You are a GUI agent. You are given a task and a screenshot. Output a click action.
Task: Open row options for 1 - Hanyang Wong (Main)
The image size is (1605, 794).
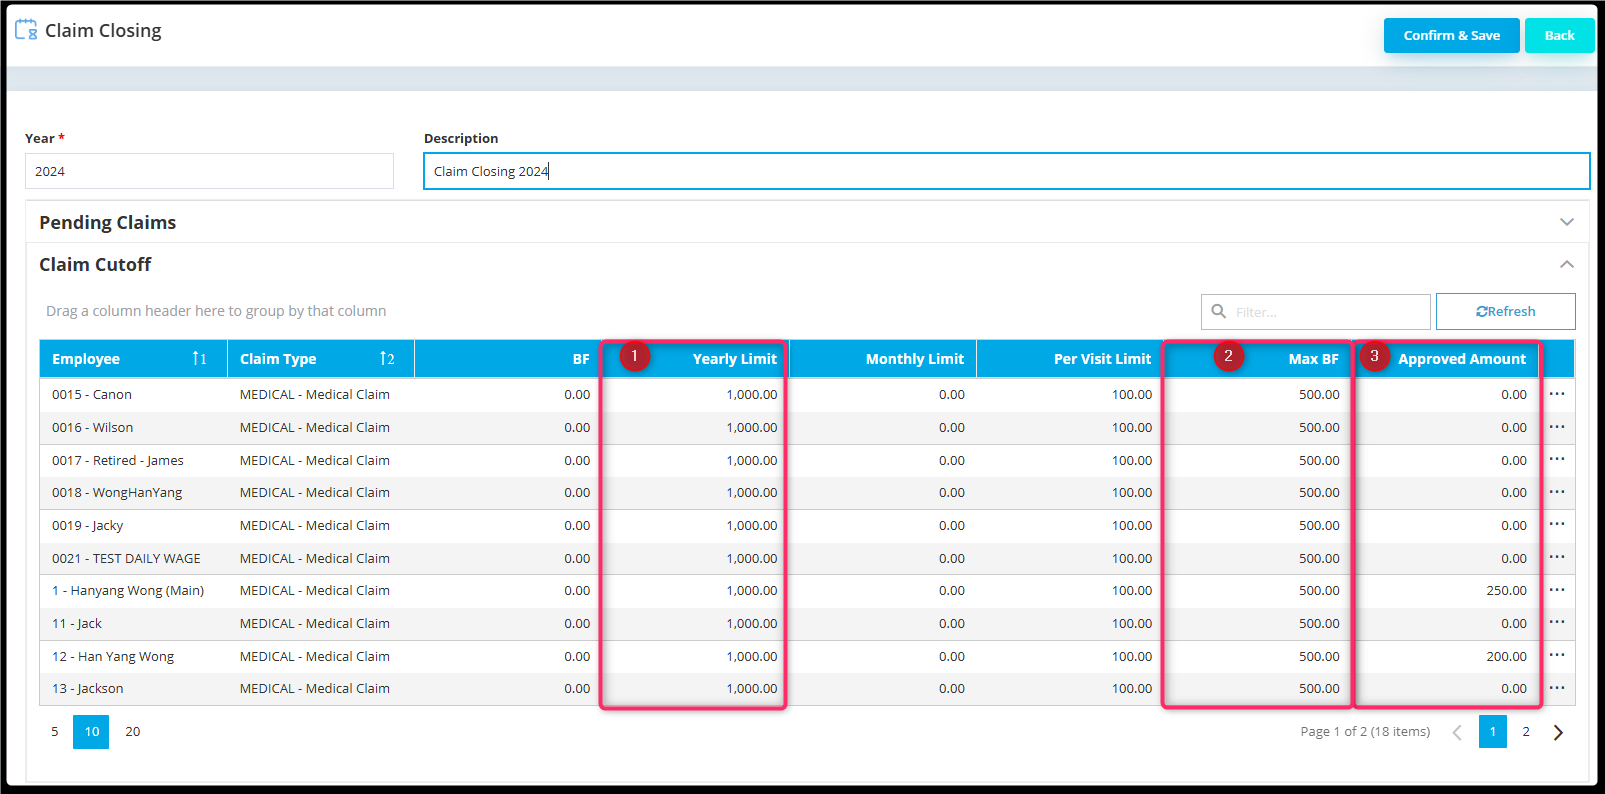point(1557,590)
